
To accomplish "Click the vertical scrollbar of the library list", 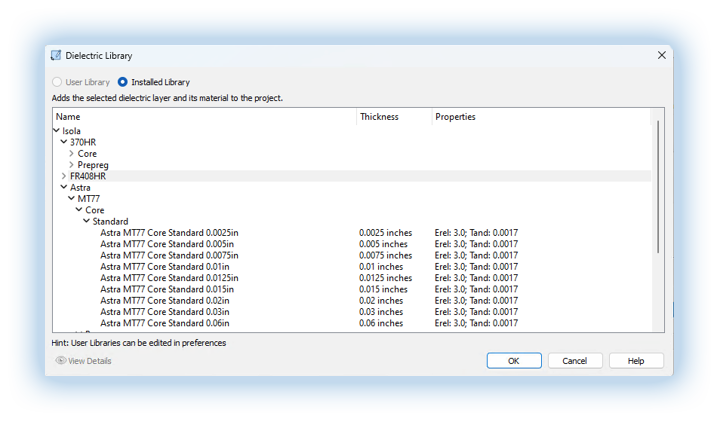I will (x=658, y=187).
